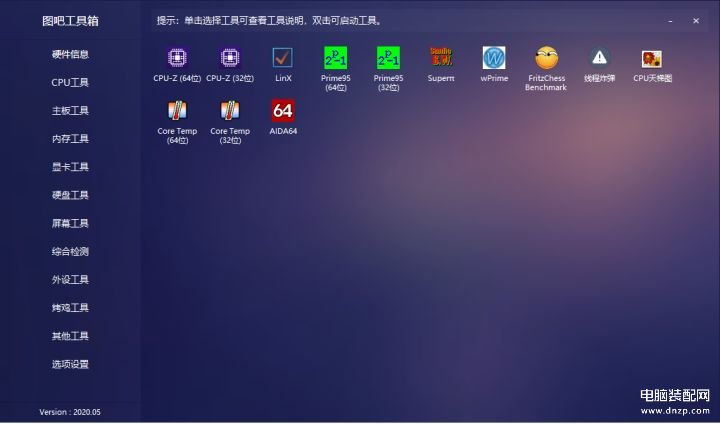The height and width of the screenshot is (424, 720).
Task: Choose the Superπ benchmark icon
Action: point(441,57)
